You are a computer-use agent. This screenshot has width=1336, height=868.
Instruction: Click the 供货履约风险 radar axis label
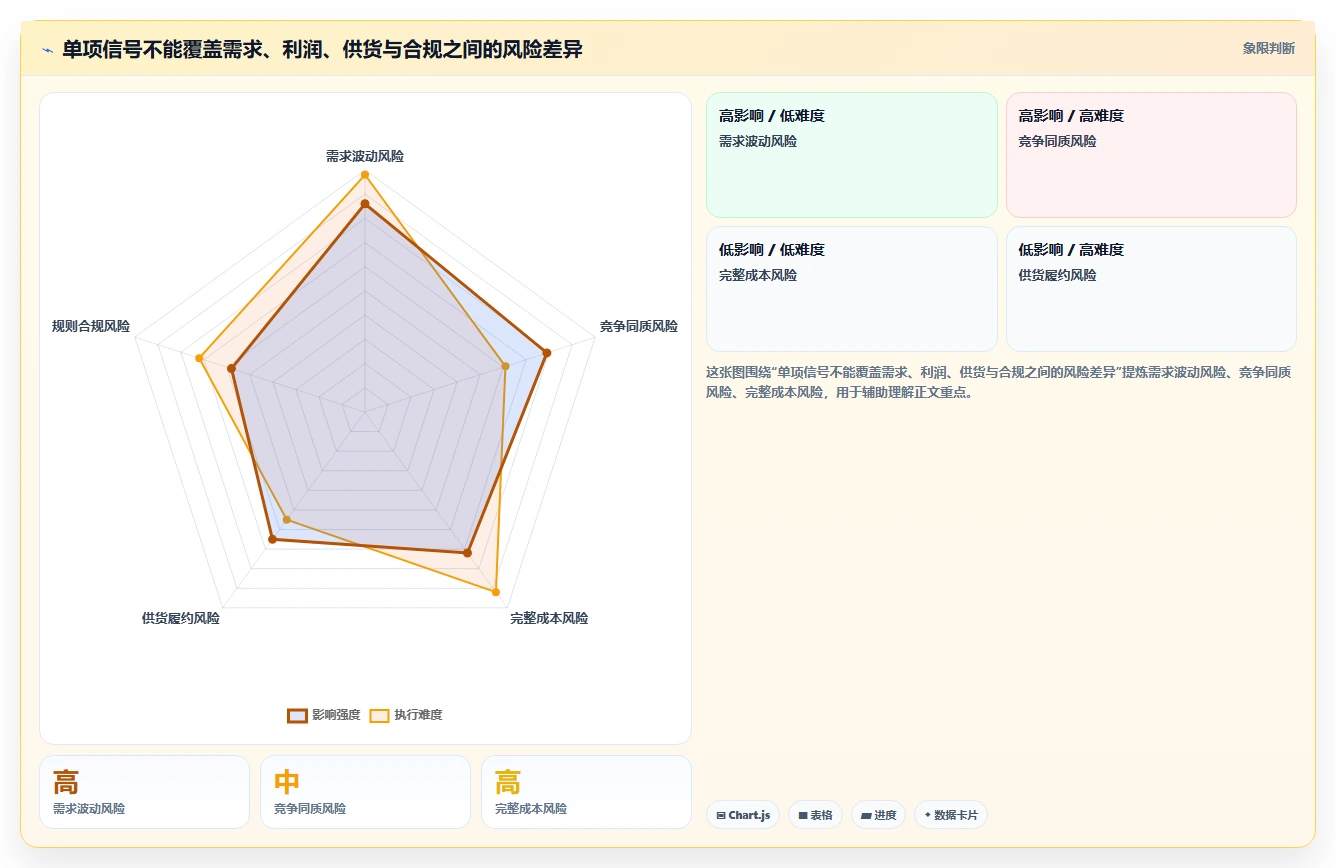pyautogui.click(x=180, y=618)
